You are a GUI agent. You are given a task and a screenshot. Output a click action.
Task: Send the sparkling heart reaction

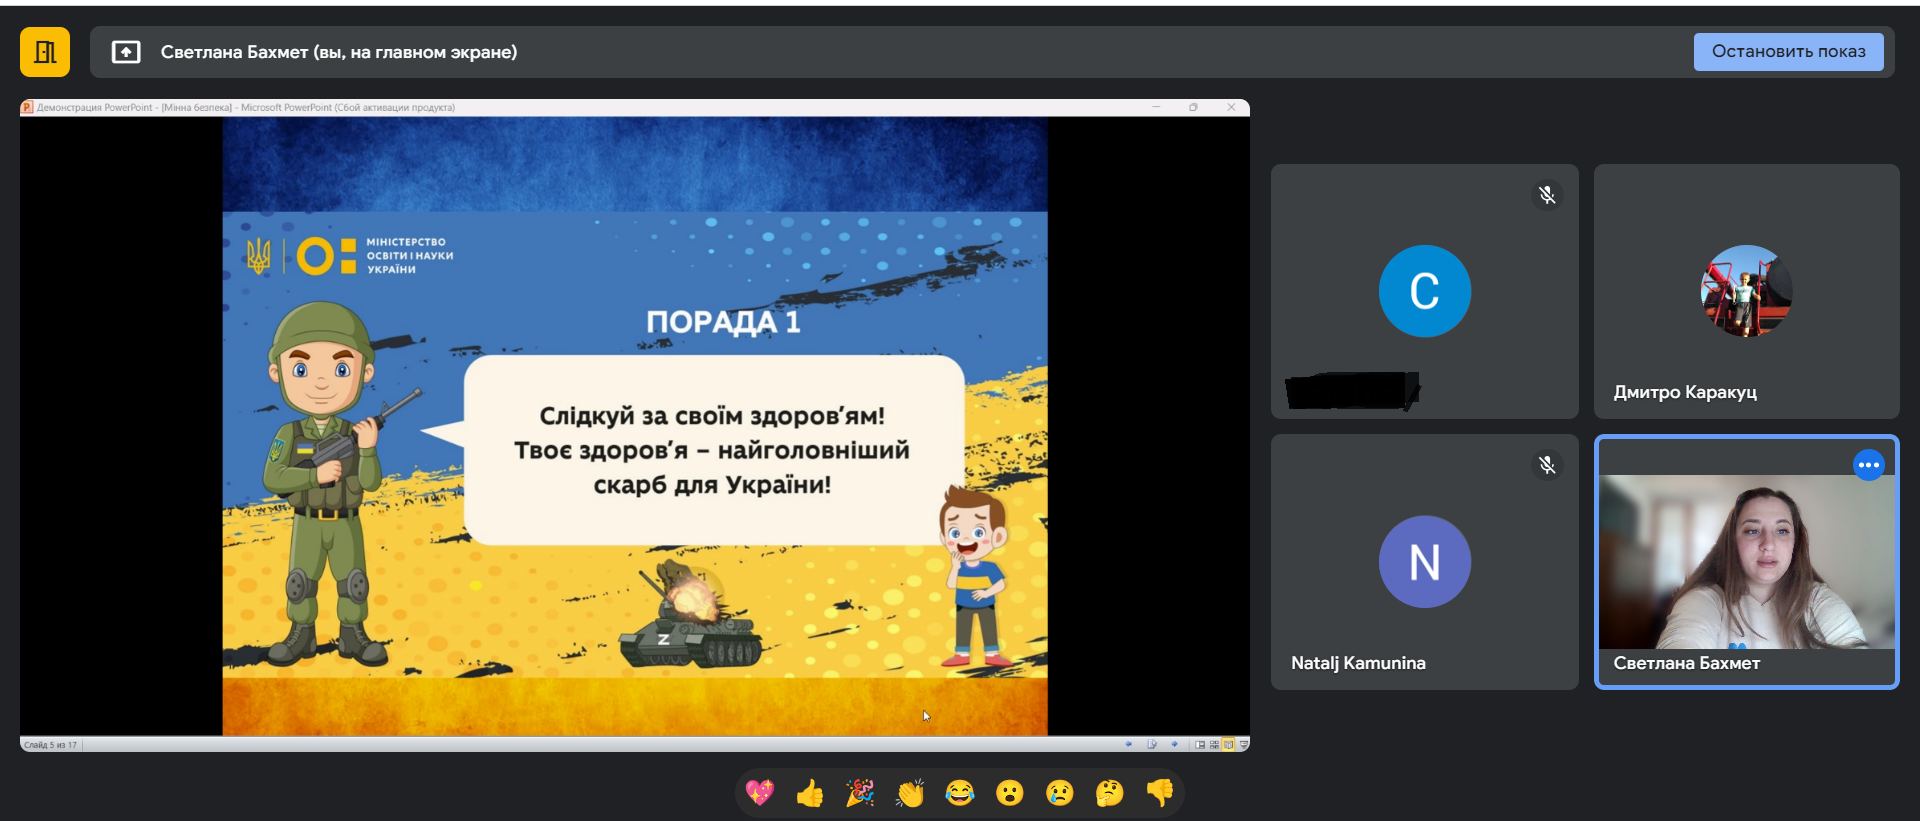pos(760,793)
